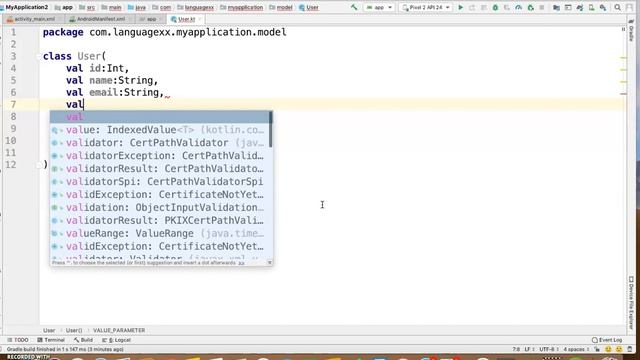Image resolution: width=640 pixels, height=360 pixels.
Task: Click User() in the bottom breadcrumb
Action: (74, 330)
